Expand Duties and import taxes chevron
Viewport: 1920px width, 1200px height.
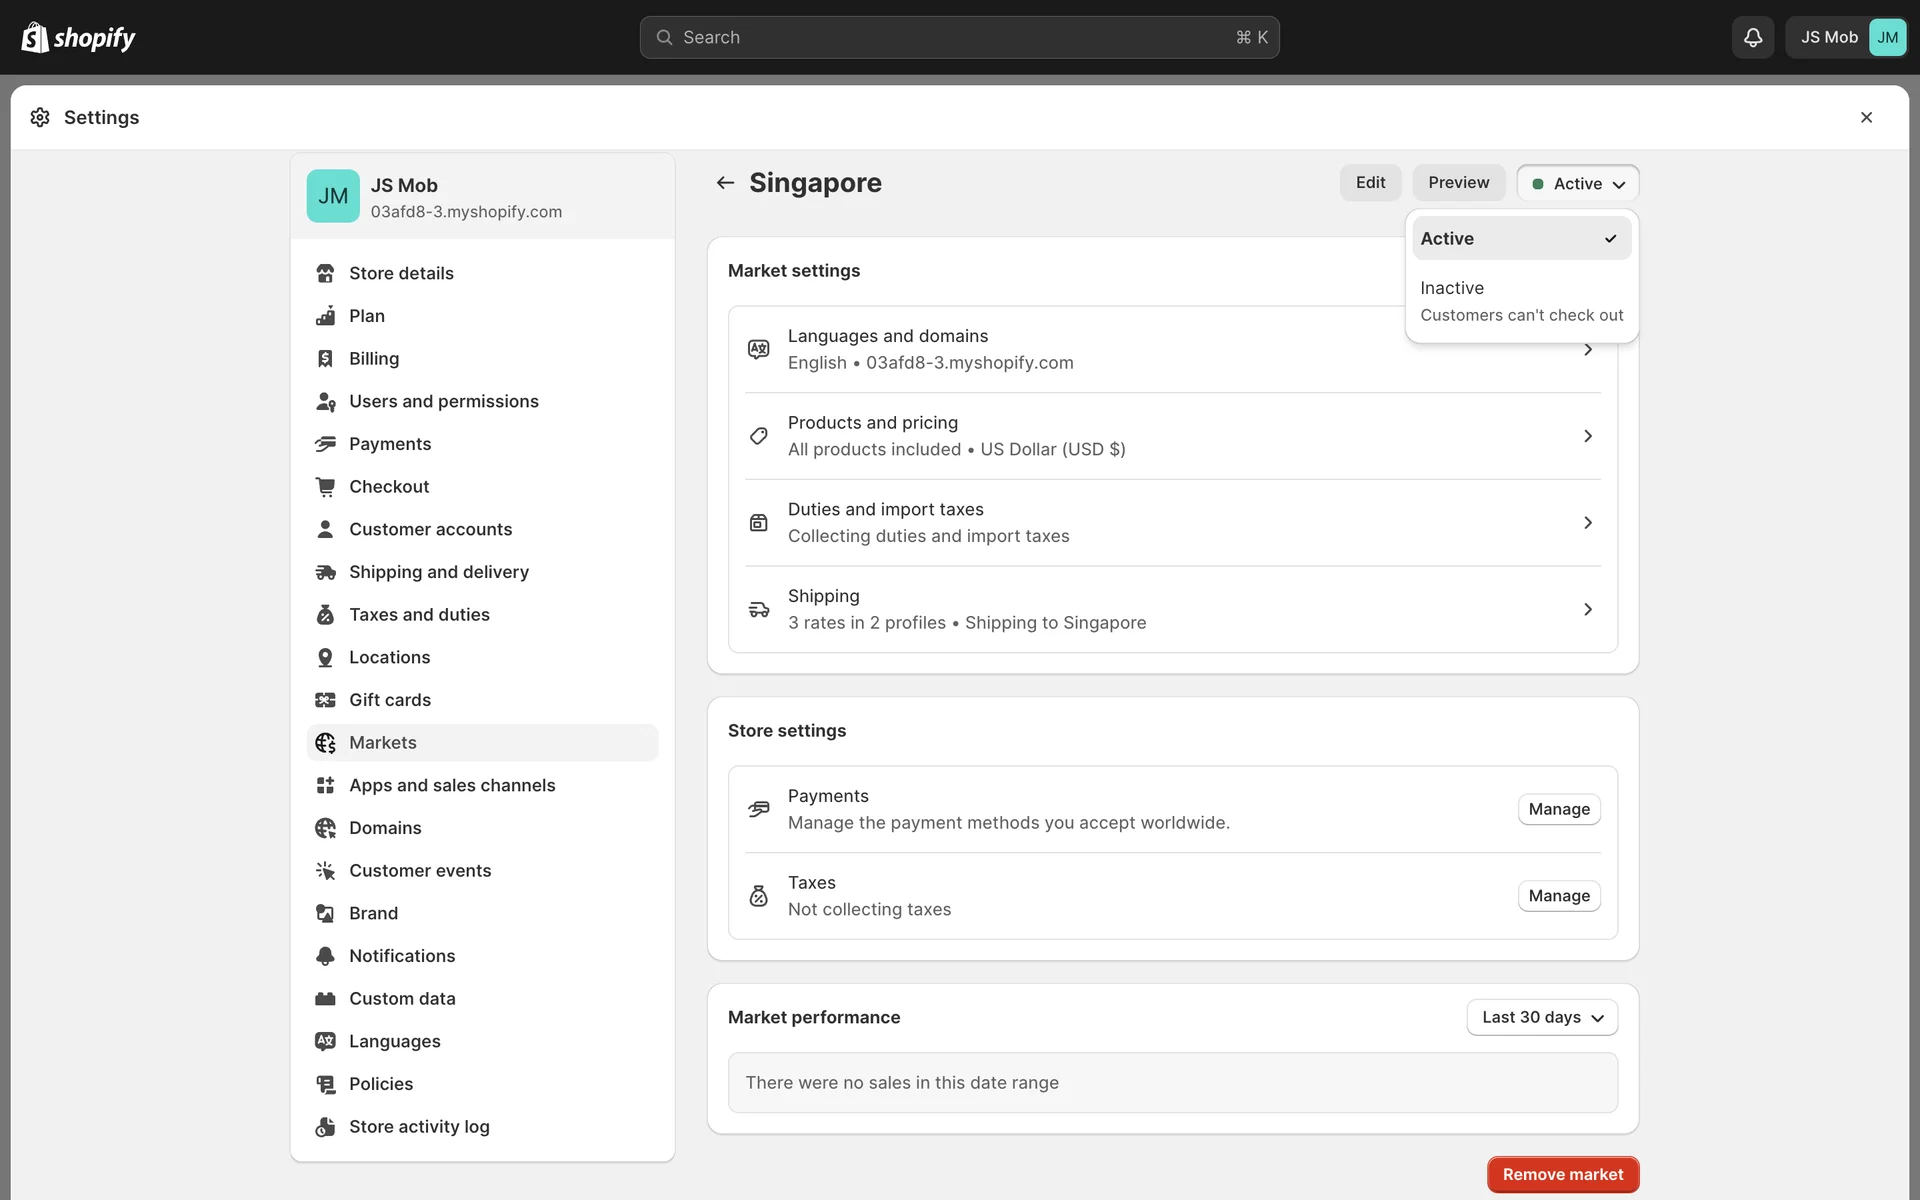1587,523
